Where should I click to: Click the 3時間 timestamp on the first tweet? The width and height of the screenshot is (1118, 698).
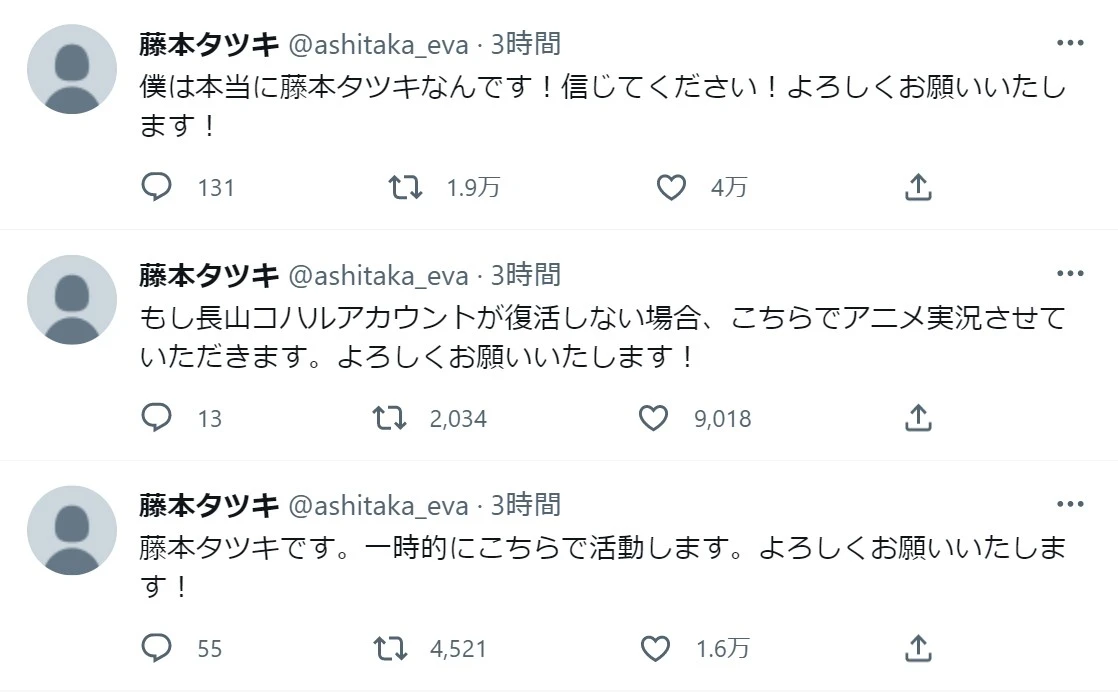[525, 43]
